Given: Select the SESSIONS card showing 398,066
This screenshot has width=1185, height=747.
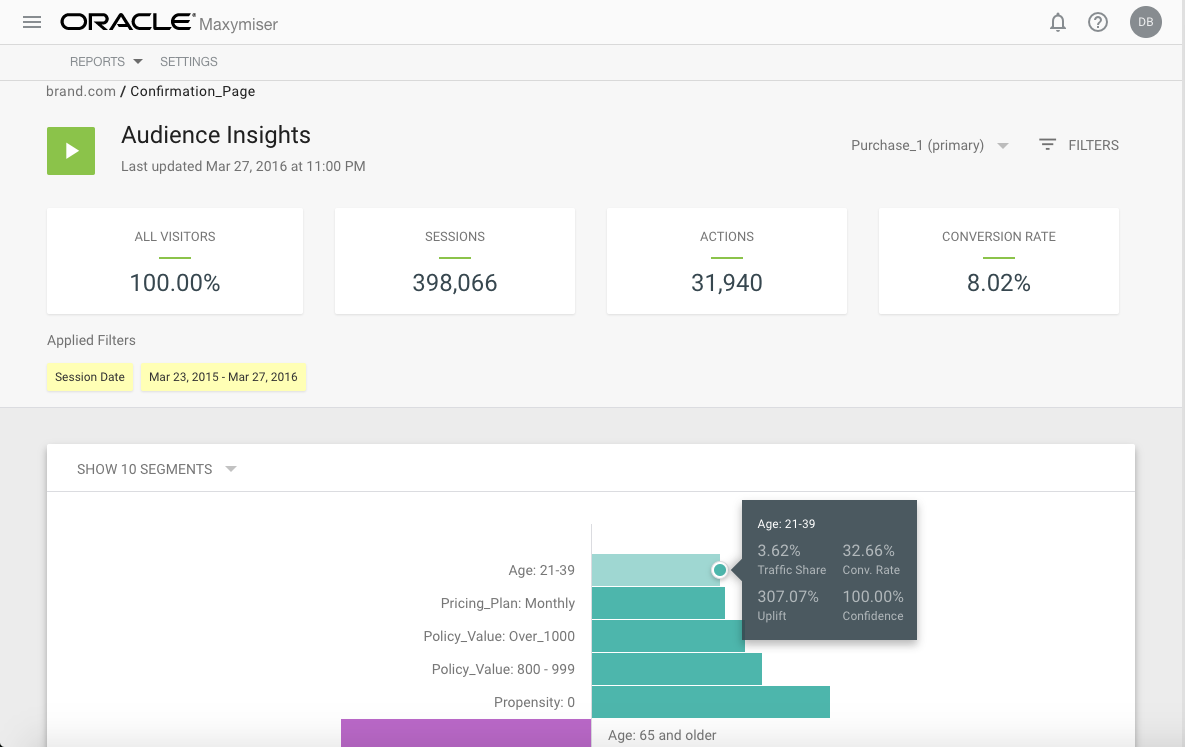Looking at the screenshot, I should pos(454,261).
